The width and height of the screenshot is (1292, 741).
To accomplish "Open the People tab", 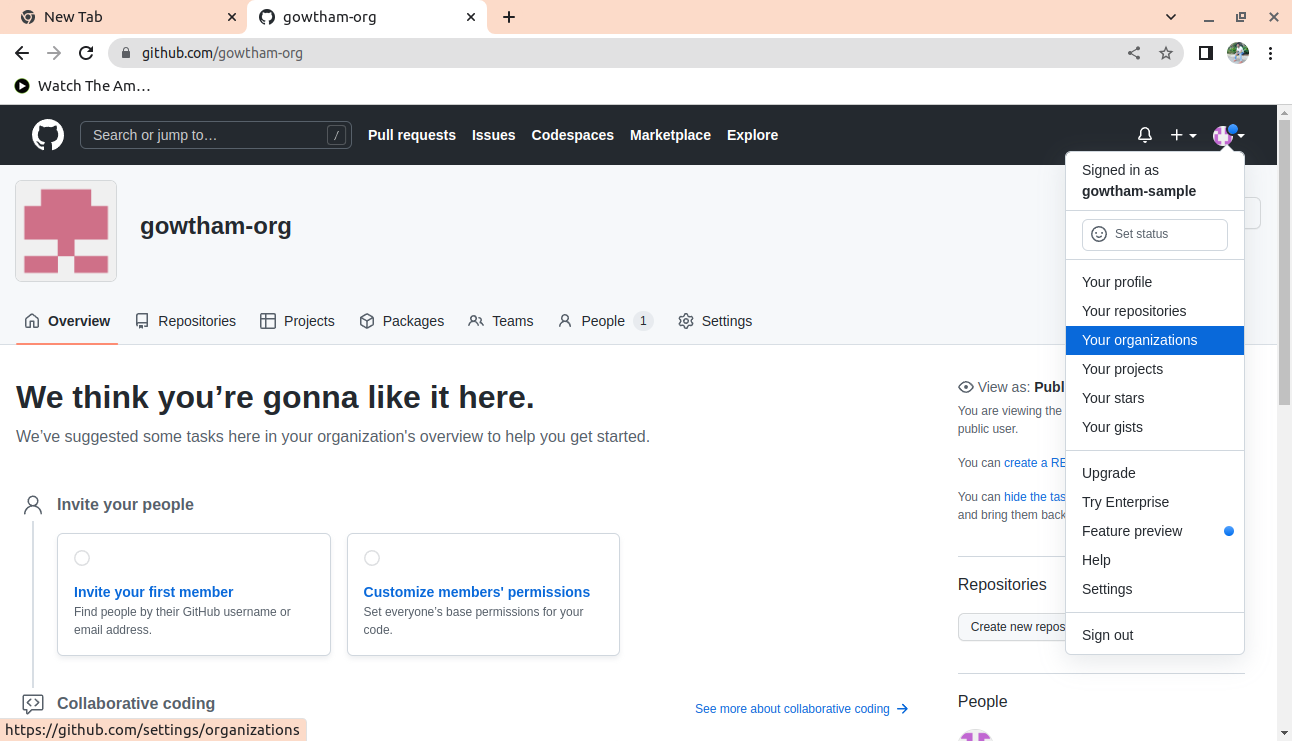I will pos(603,321).
